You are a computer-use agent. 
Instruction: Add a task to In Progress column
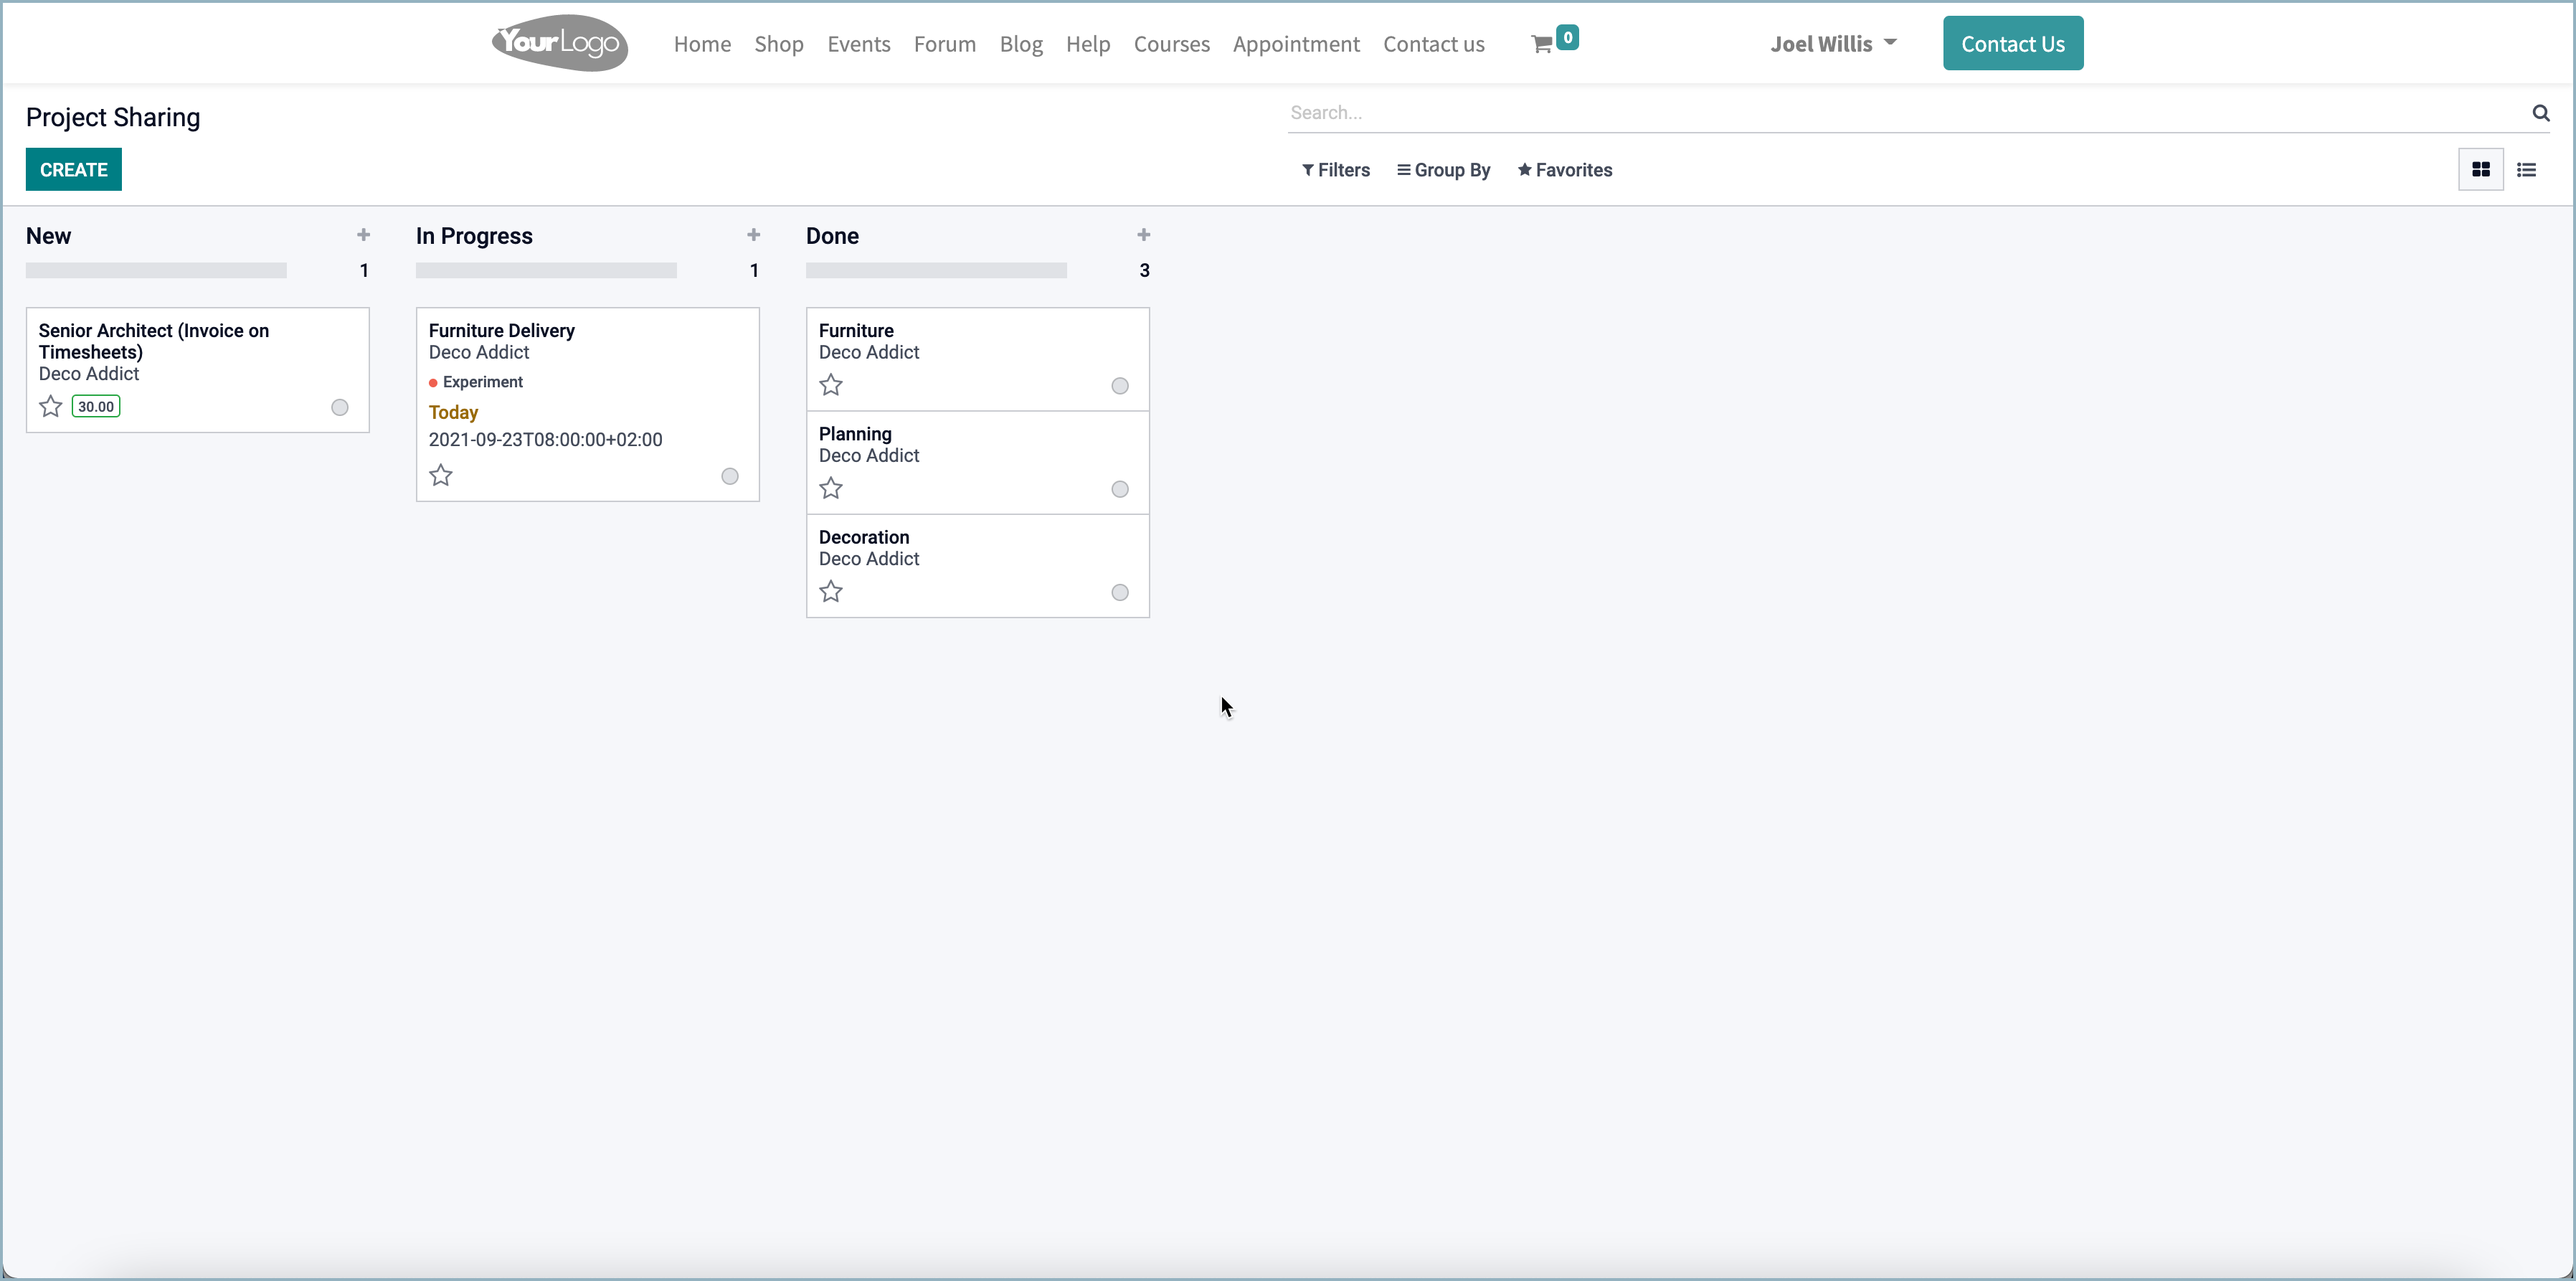(x=753, y=234)
